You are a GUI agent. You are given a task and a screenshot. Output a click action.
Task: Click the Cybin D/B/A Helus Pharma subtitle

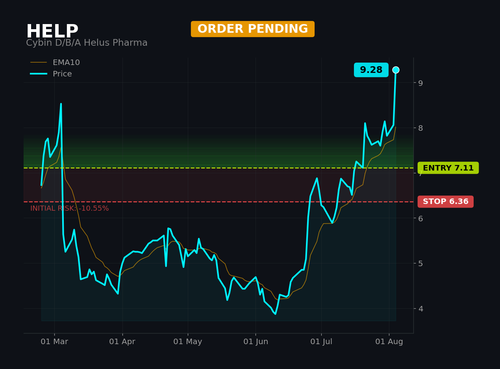tap(87, 43)
